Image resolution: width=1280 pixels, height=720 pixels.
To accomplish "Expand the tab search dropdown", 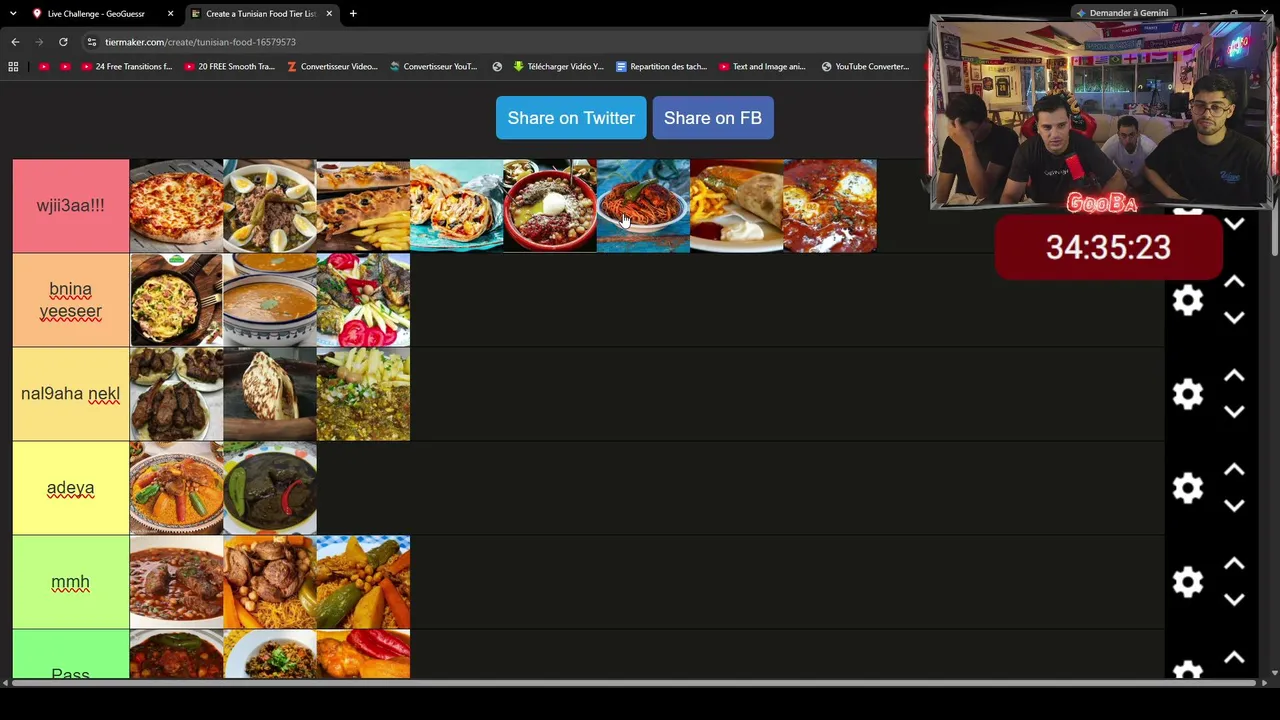I will (x=13, y=14).
